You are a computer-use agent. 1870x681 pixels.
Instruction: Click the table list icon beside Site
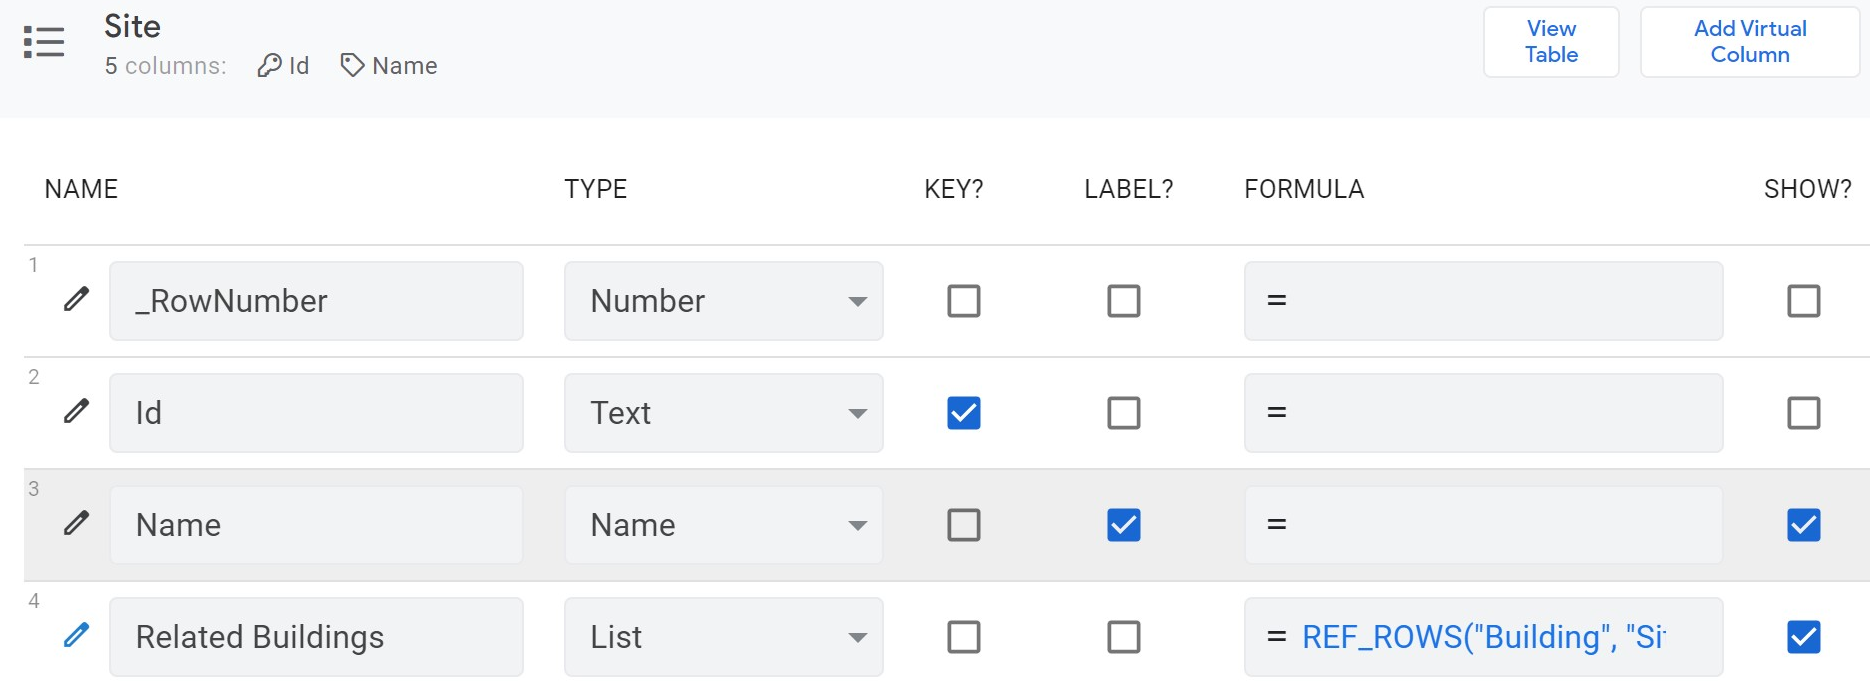pyautogui.click(x=44, y=42)
